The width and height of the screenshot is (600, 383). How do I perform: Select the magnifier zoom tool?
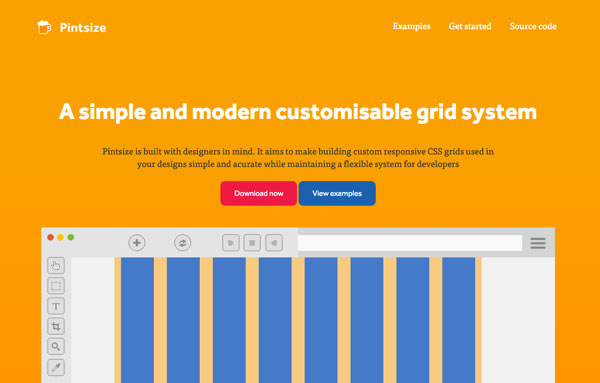[56, 347]
